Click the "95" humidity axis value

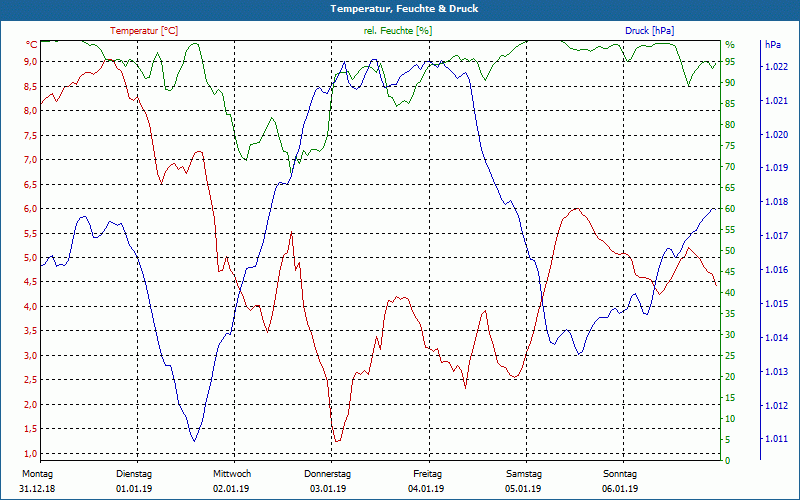(x=730, y=62)
